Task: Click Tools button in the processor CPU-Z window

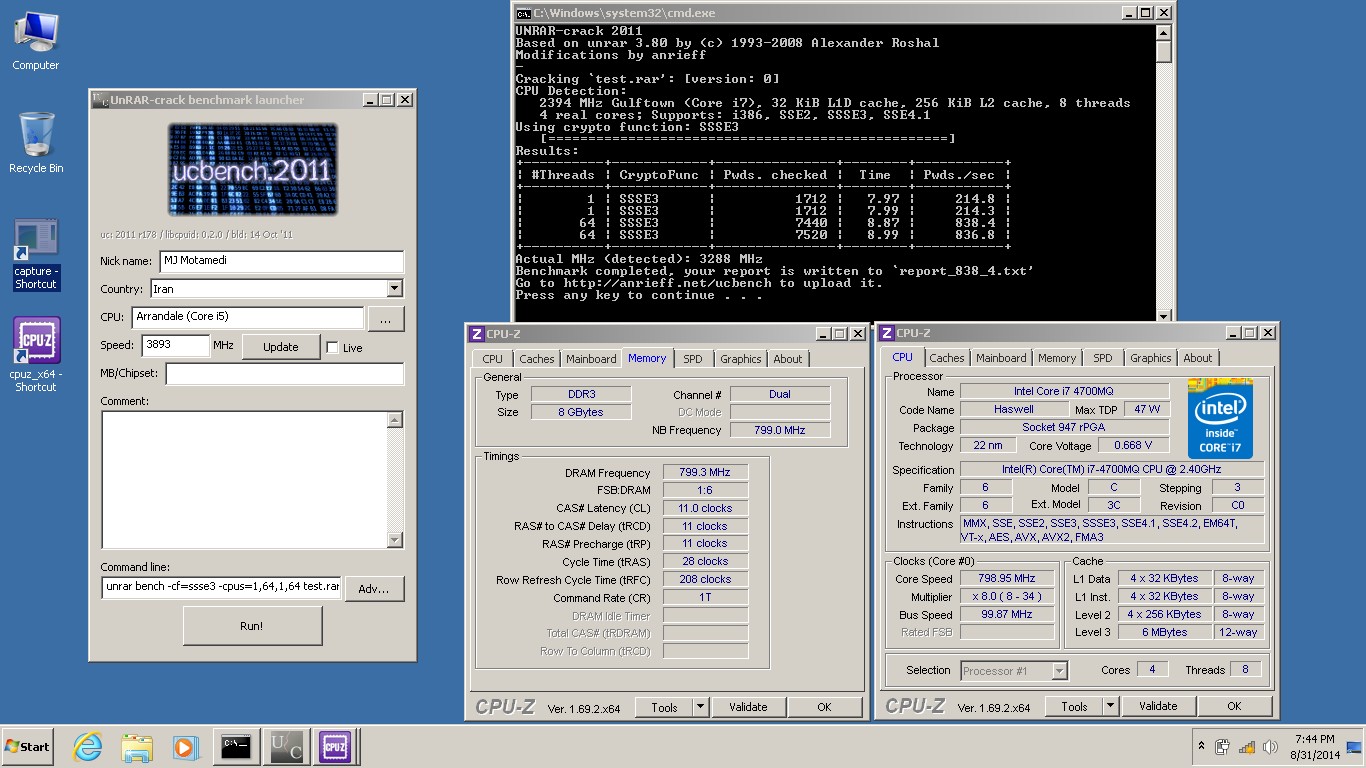Action: (1074, 707)
